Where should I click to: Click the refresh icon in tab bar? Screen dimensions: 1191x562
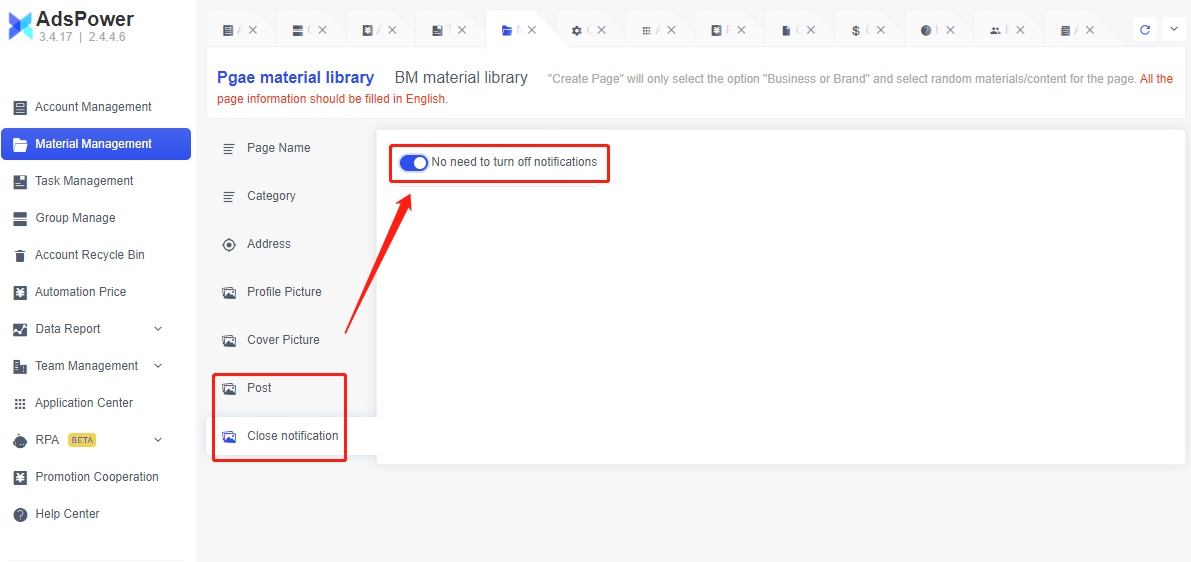(1145, 30)
